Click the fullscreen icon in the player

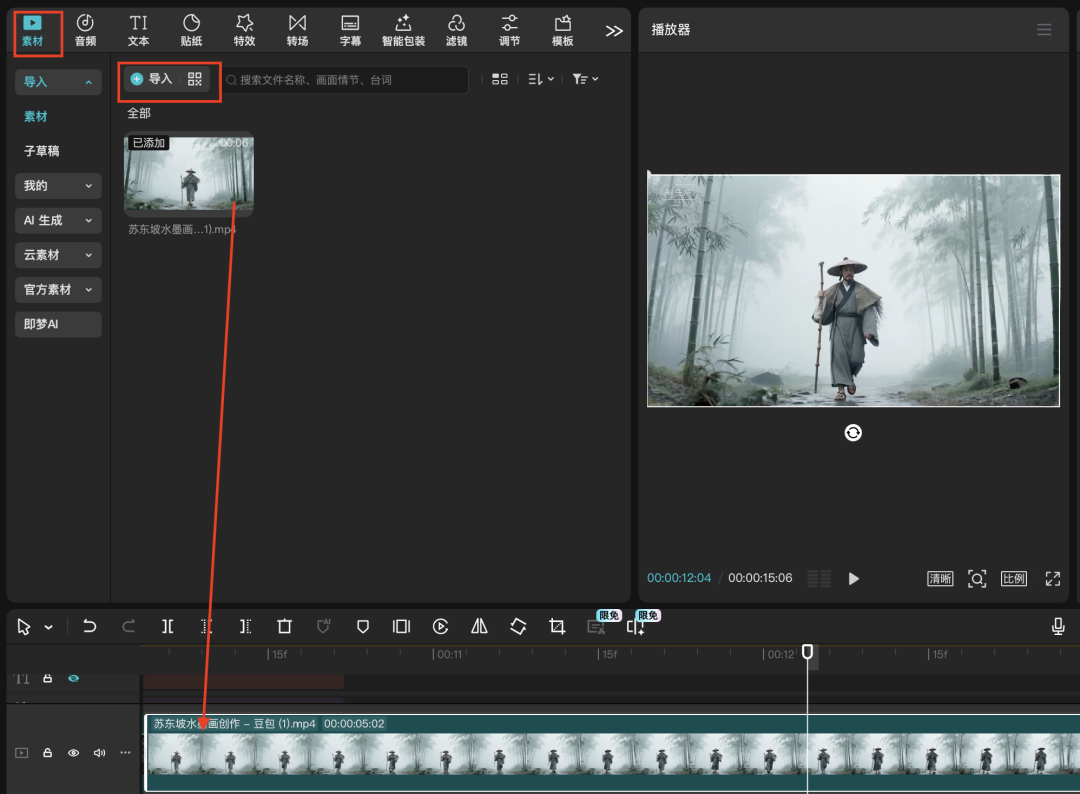coord(1052,578)
